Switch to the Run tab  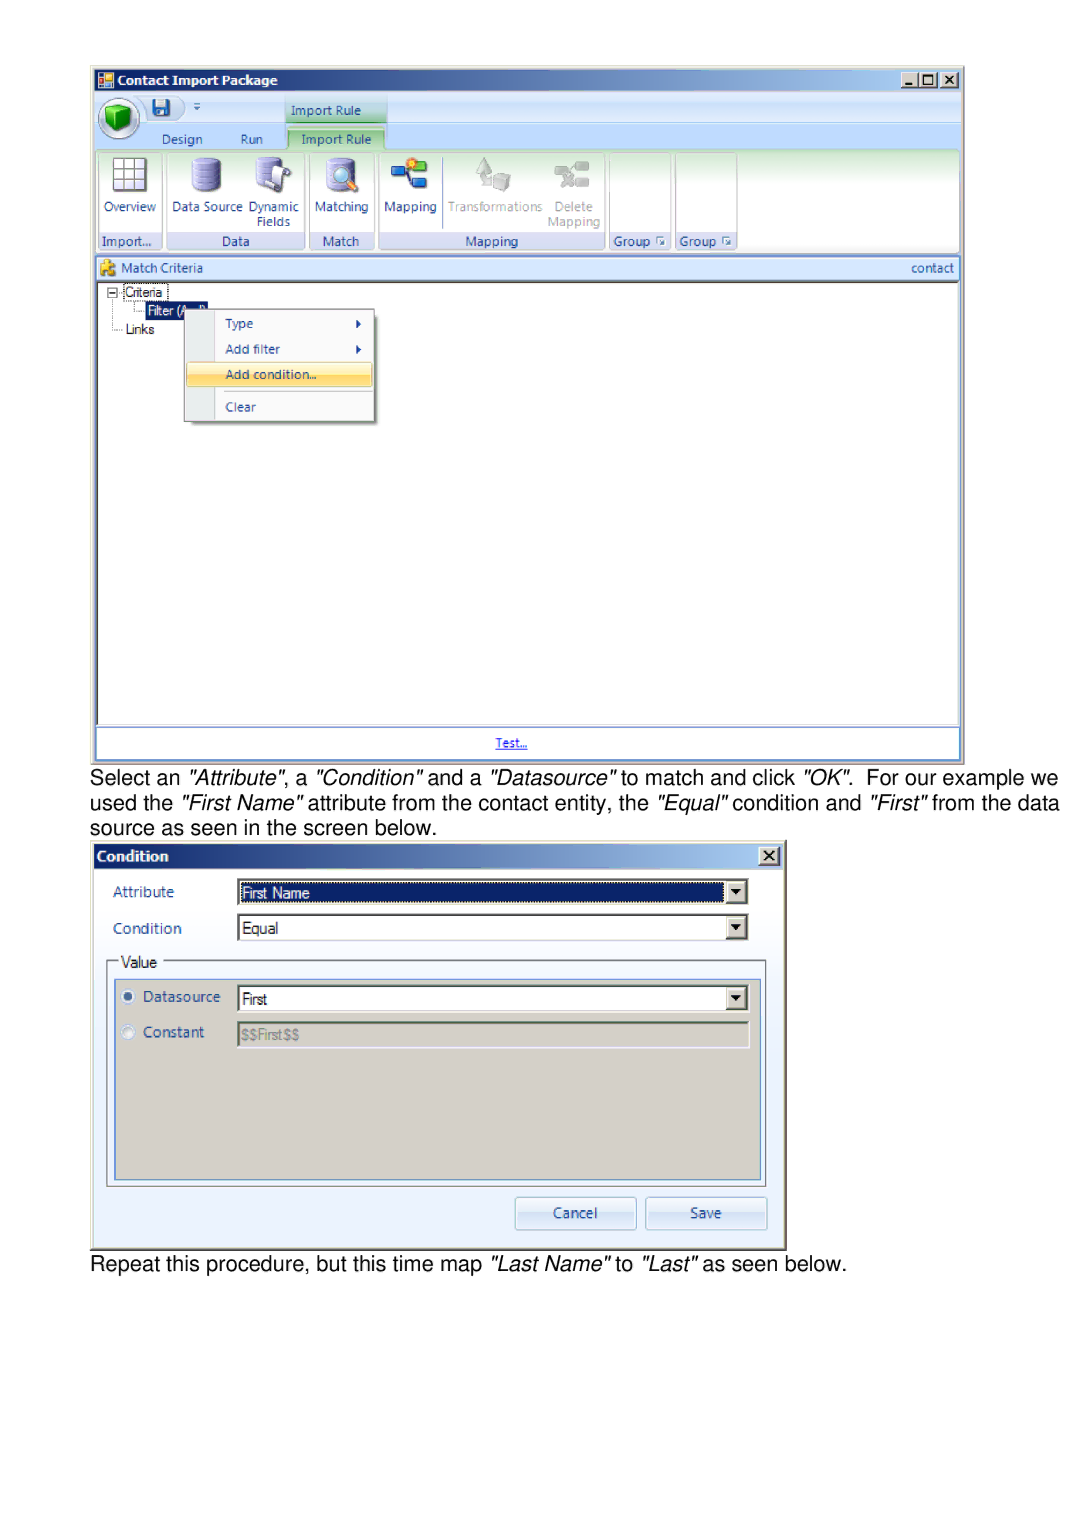(x=252, y=140)
